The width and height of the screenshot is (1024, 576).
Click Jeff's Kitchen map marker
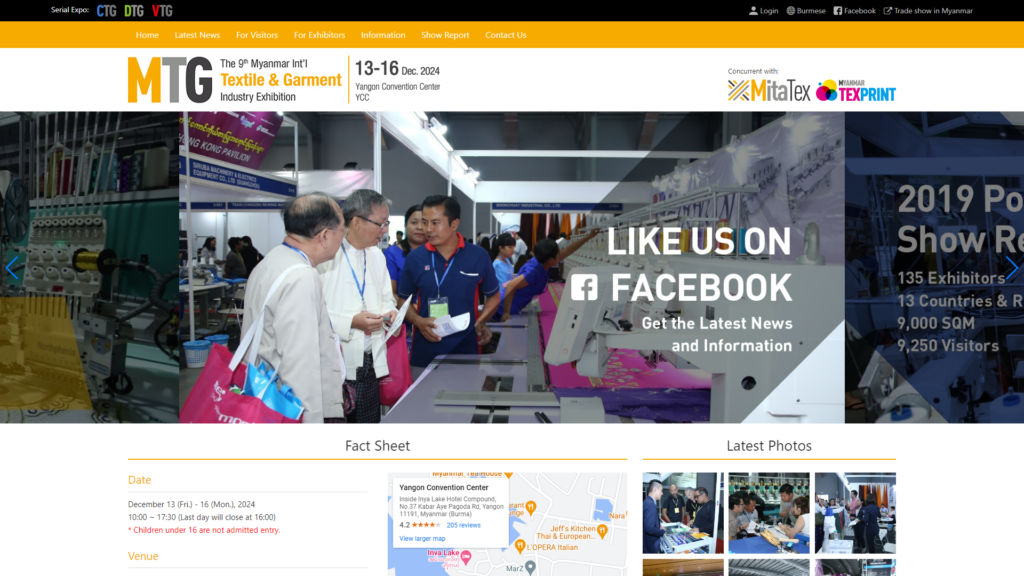click(x=602, y=532)
